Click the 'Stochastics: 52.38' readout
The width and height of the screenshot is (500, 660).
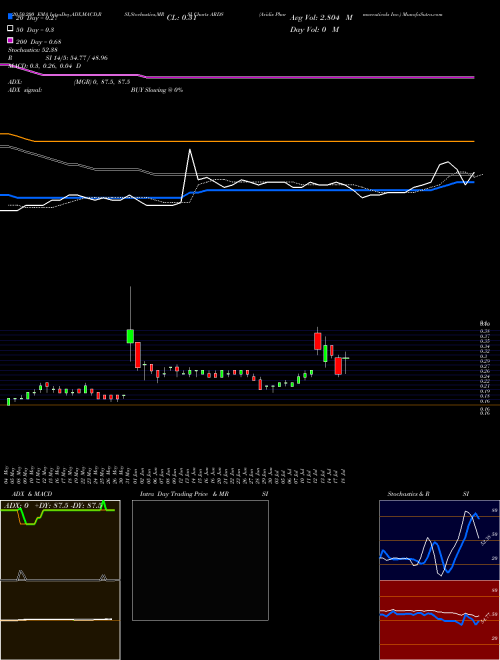pos(32,50)
